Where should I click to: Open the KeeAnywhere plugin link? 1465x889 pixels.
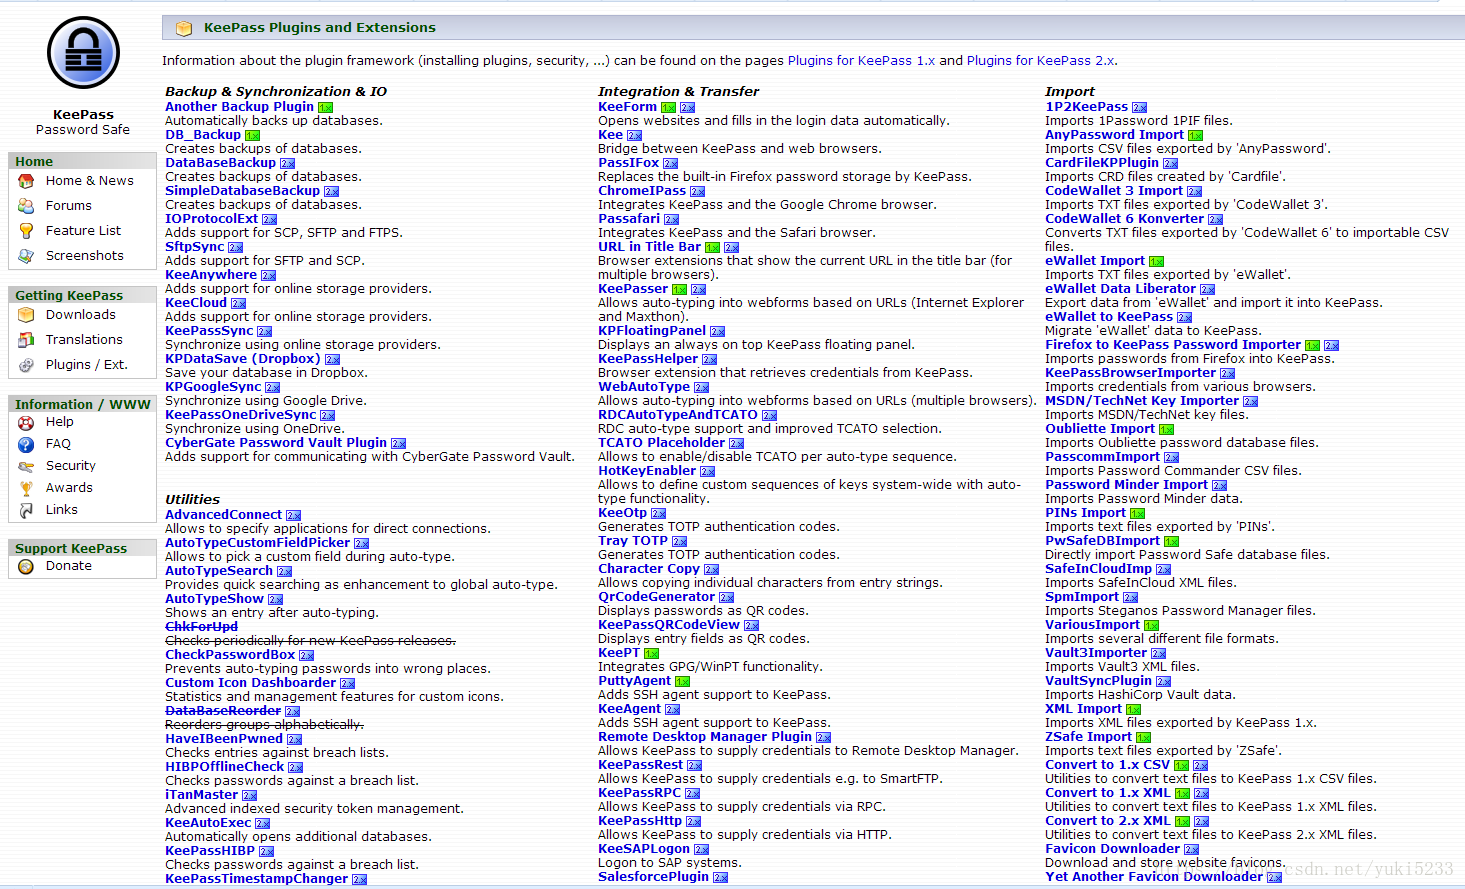click(x=211, y=275)
